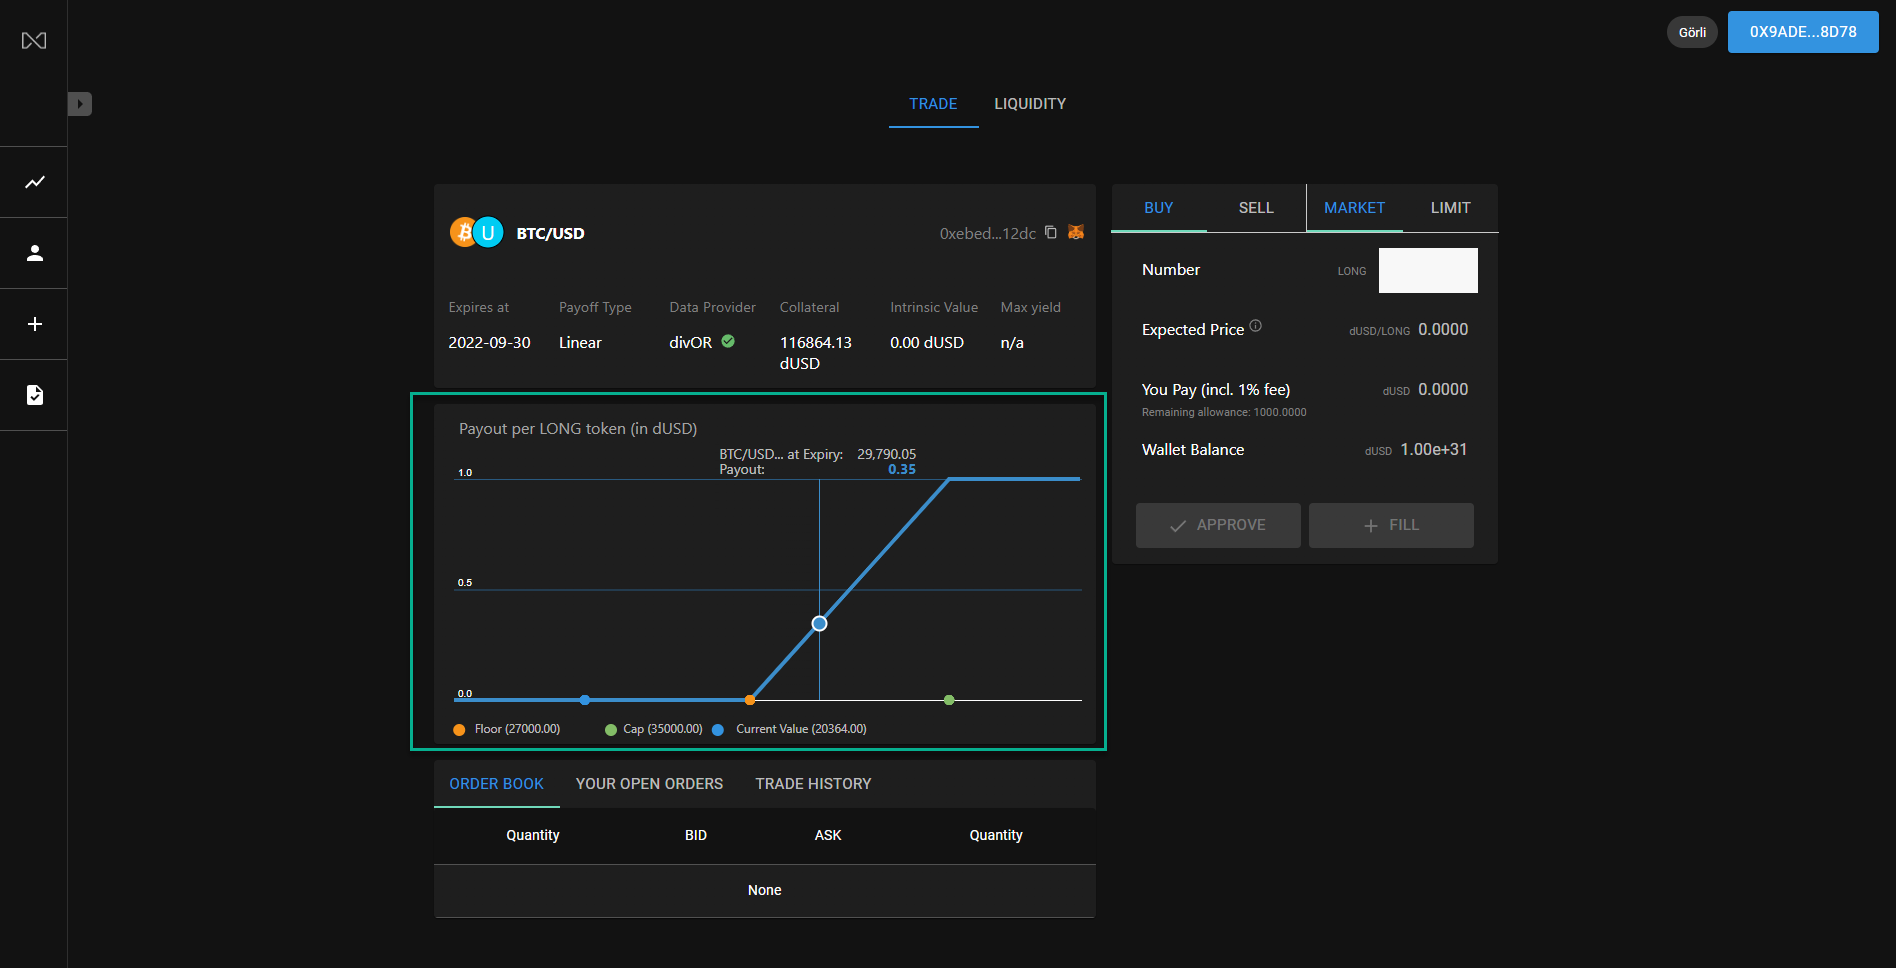Open the user profile icon in sidebar
Screen dimensions: 1896x968
34,253
